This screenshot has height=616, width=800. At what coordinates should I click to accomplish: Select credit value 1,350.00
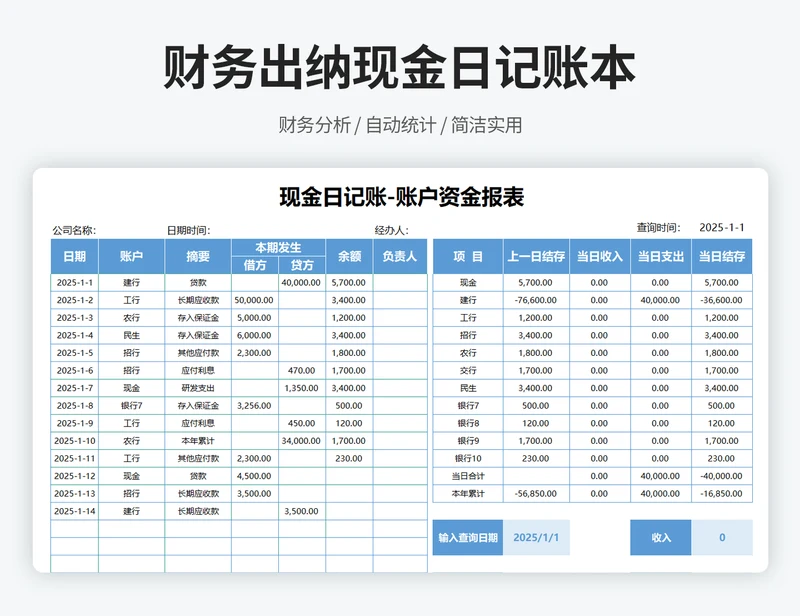coord(302,388)
